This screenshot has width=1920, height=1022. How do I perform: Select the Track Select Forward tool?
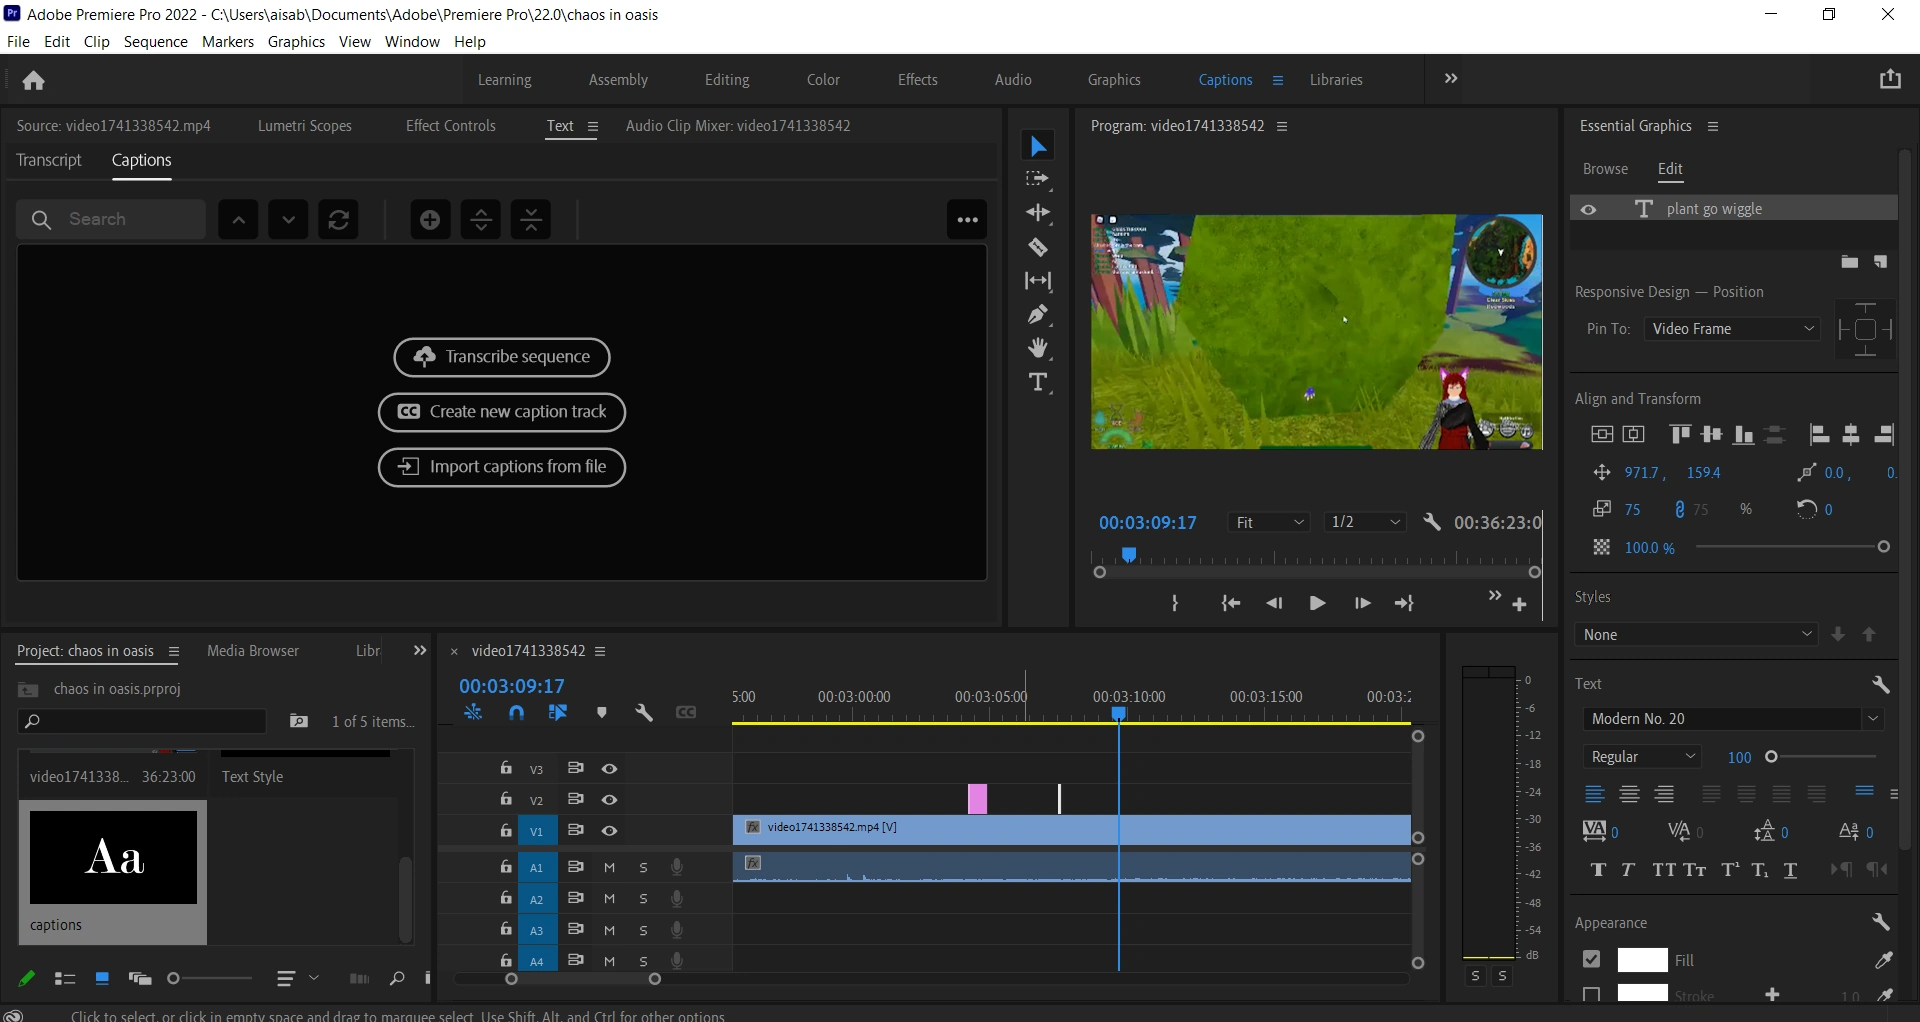pos(1039,179)
